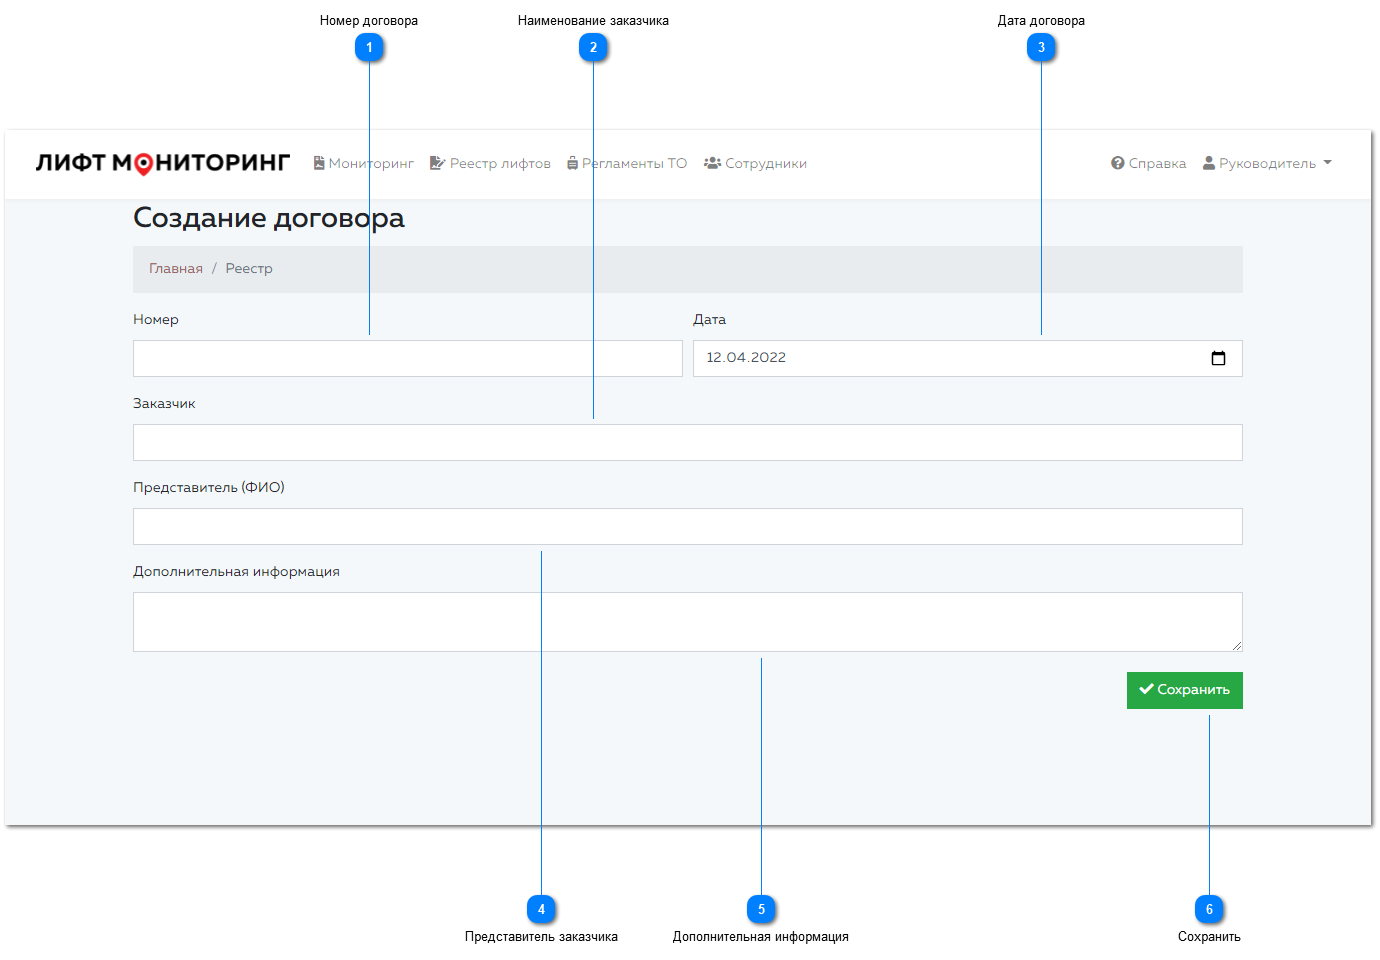1380x960 pixels.
Task: Expand the Руководитель user dropdown
Action: (x=1267, y=163)
